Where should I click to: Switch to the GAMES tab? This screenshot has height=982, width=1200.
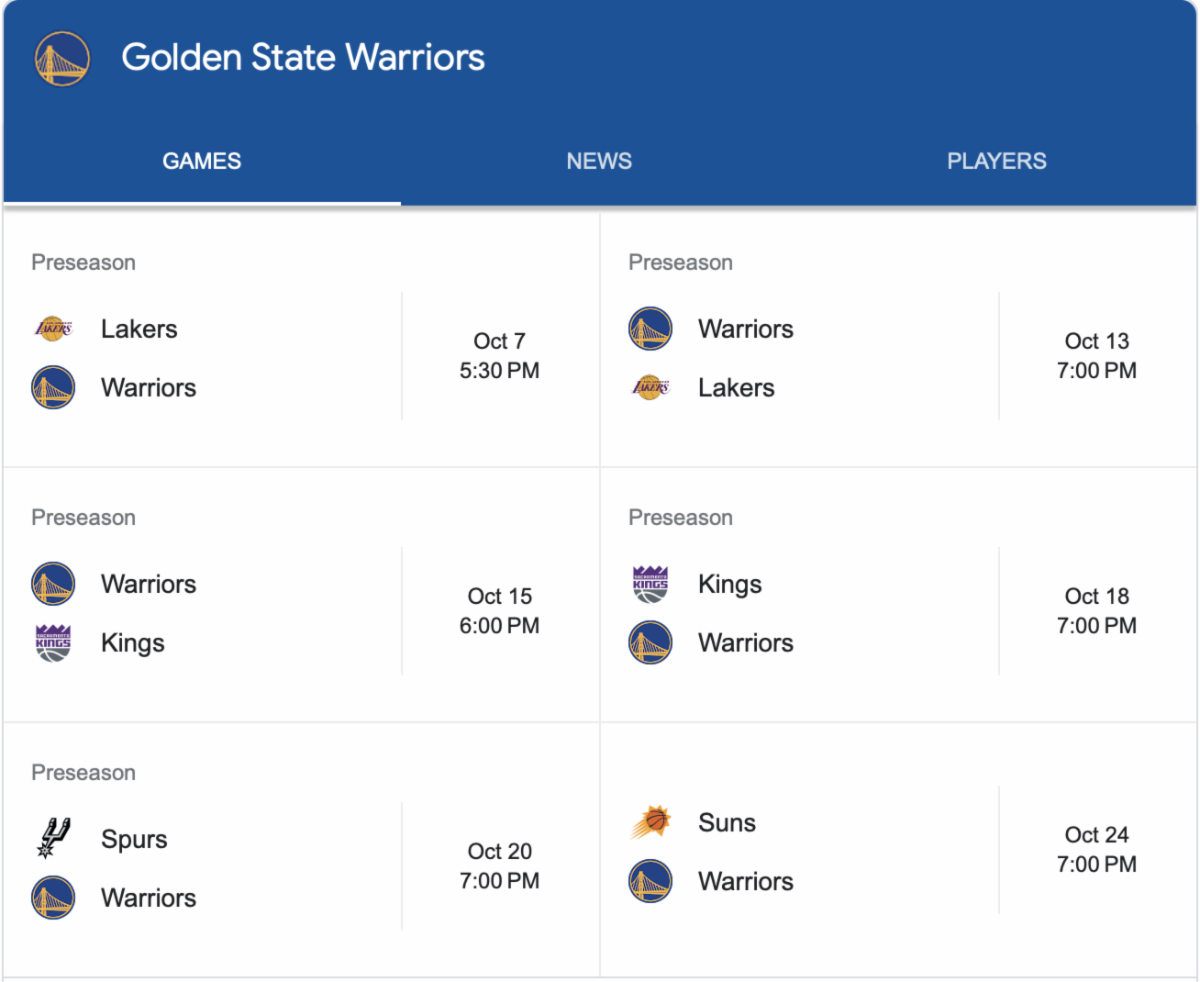[202, 161]
